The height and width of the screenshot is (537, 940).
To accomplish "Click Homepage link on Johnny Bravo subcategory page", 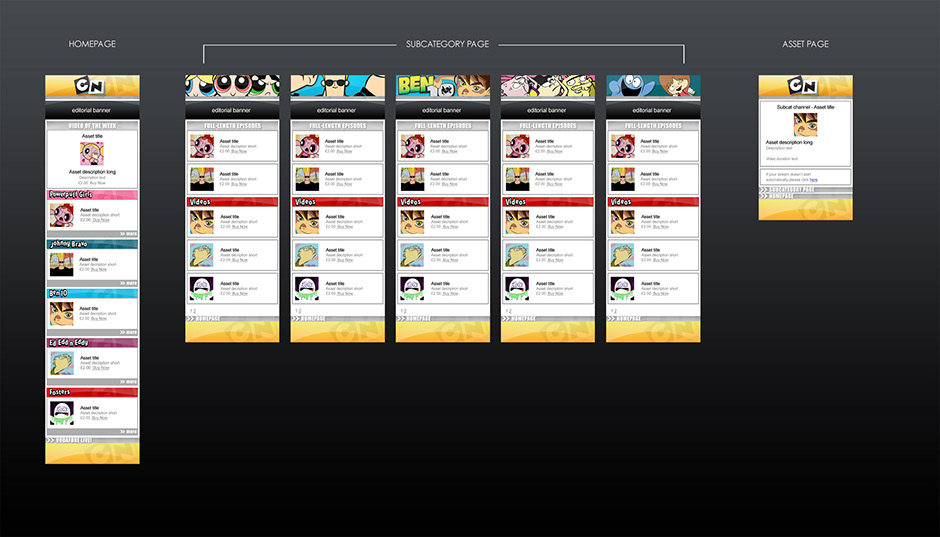I will [309, 318].
